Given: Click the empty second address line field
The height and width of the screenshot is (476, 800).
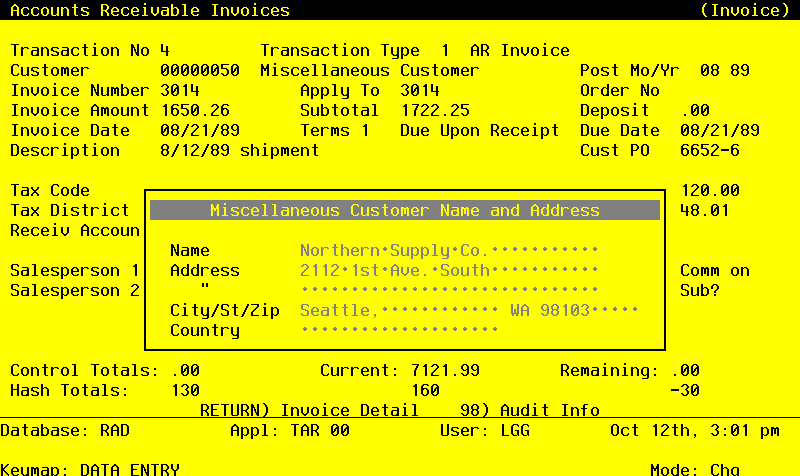Looking at the screenshot, I should (449, 290).
